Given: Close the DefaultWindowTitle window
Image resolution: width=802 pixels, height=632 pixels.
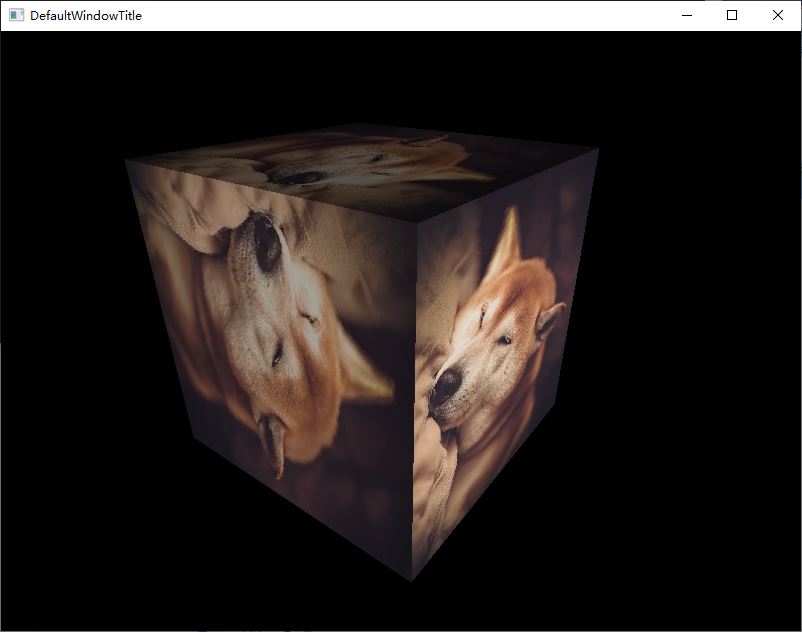Looking at the screenshot, I should 777,15.
